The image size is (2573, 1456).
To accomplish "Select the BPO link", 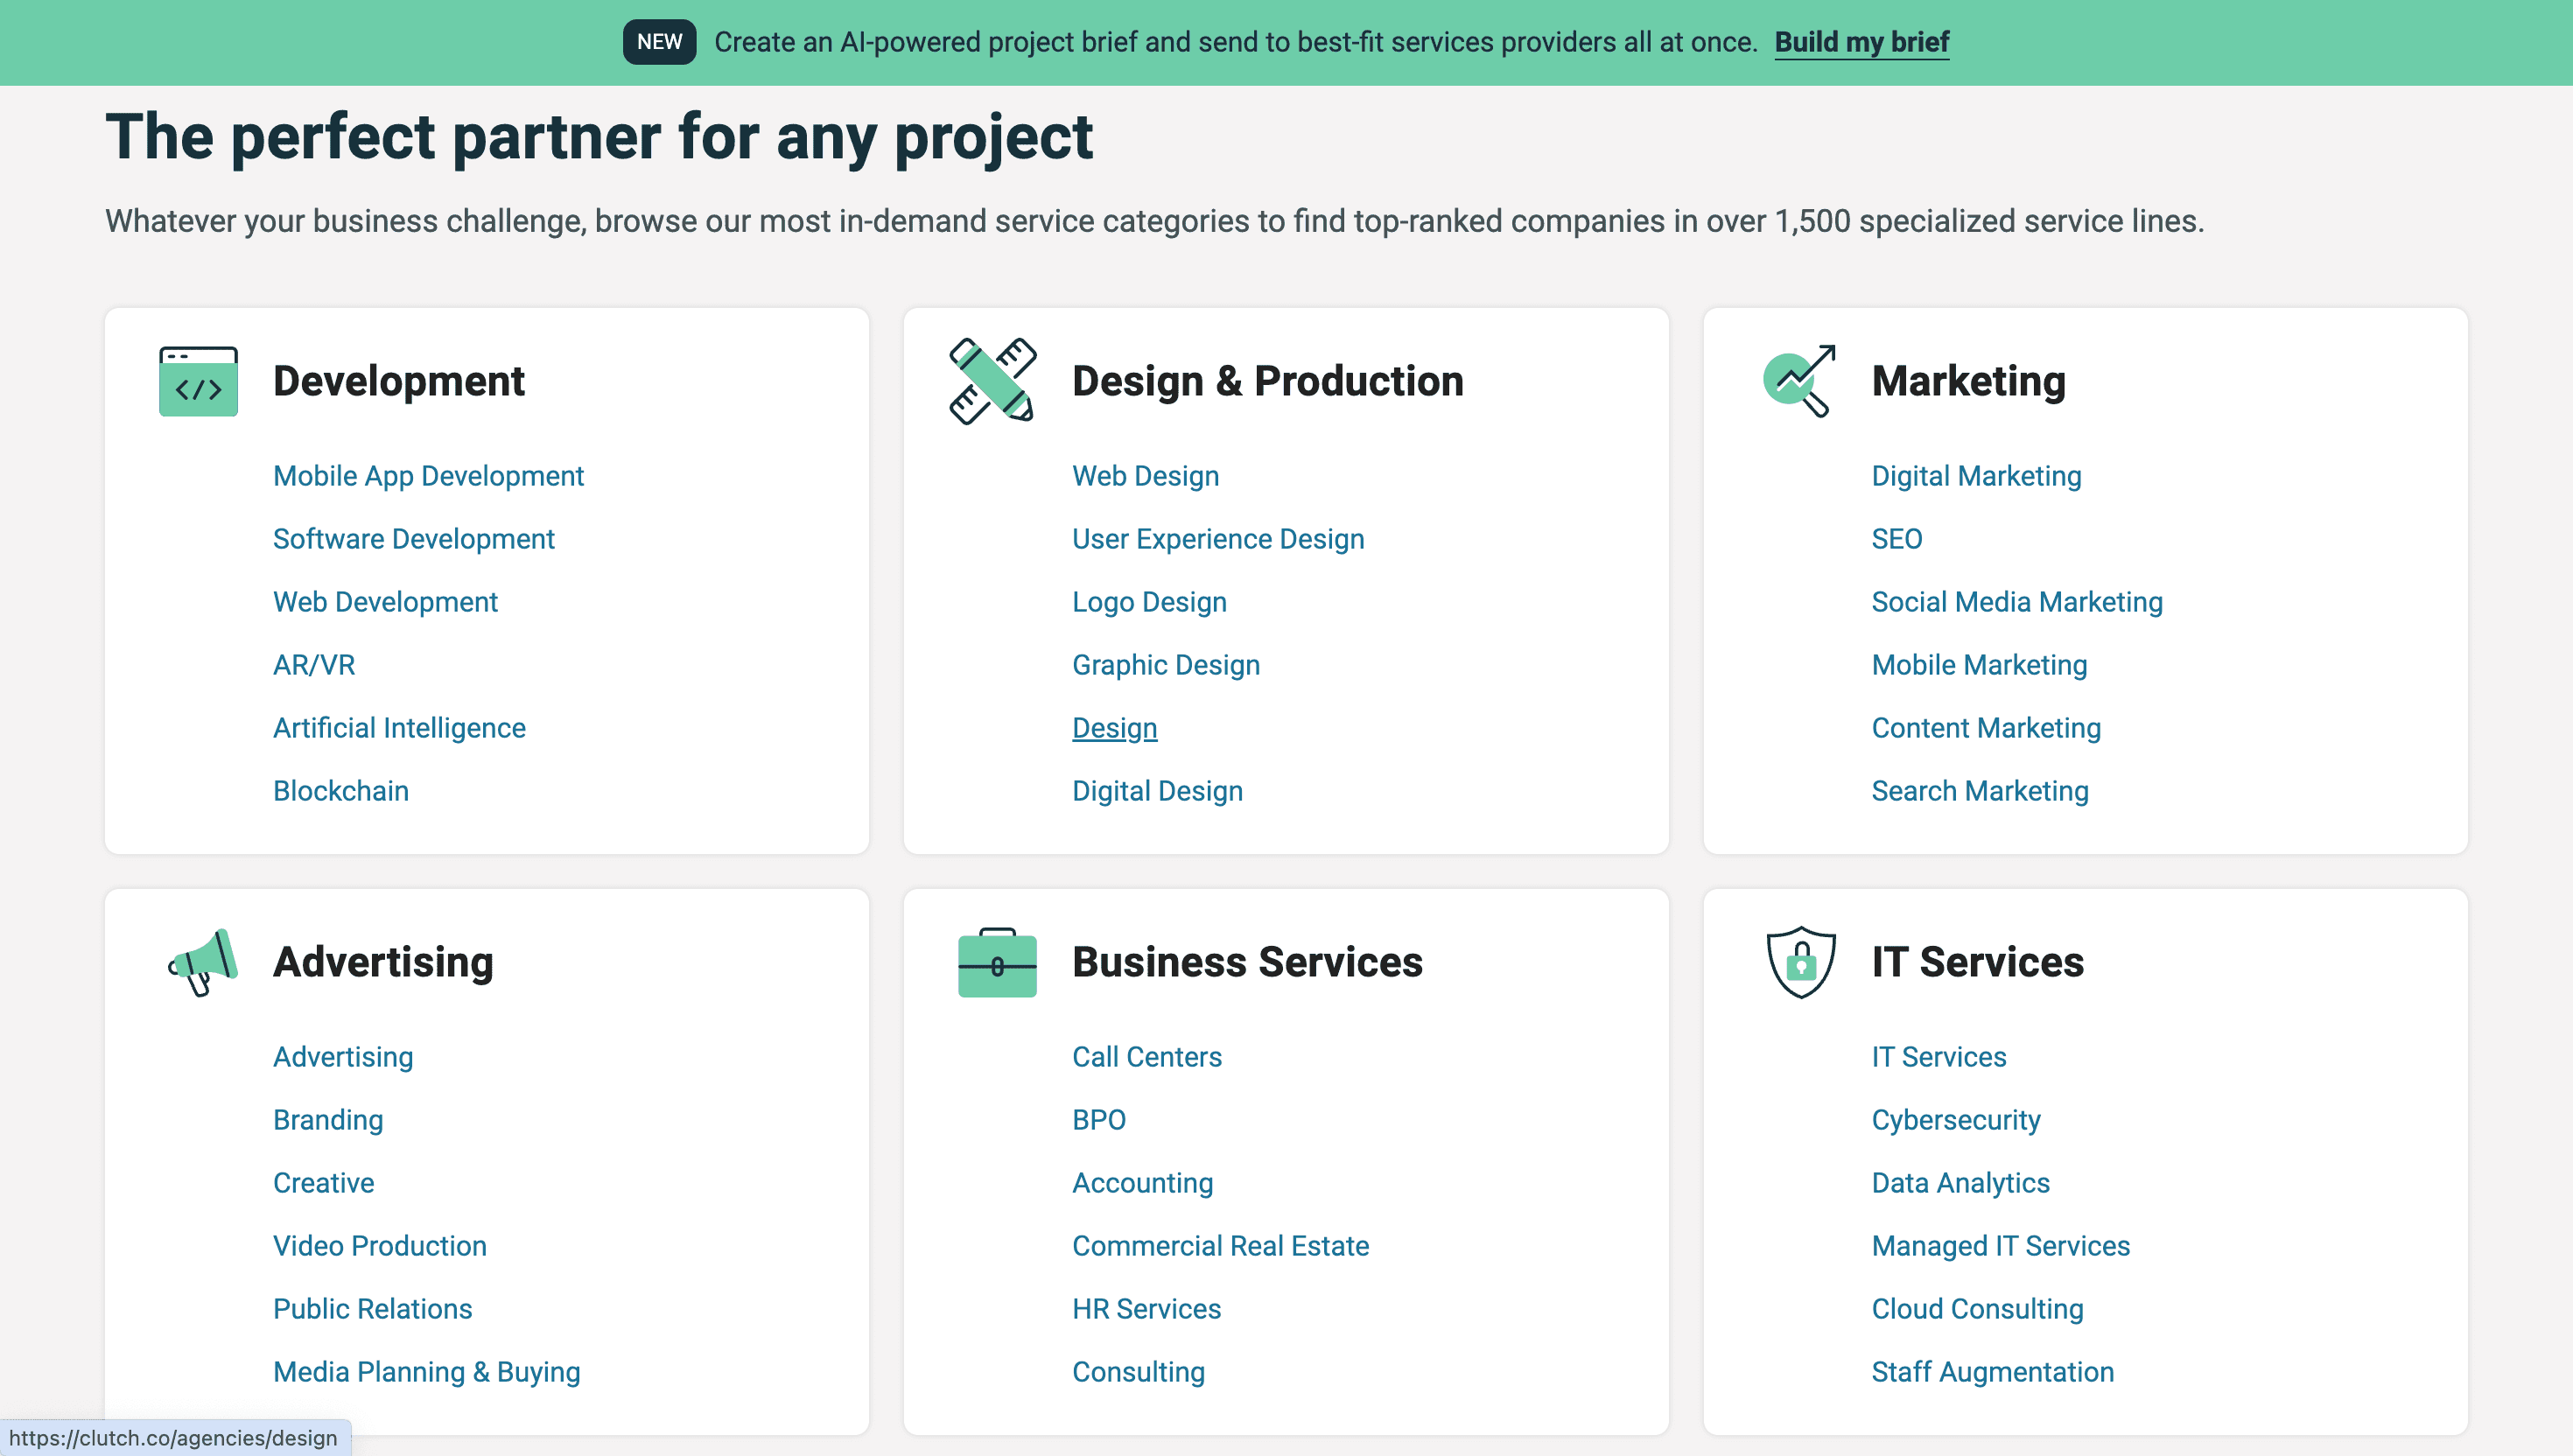I will 1099,1120.
